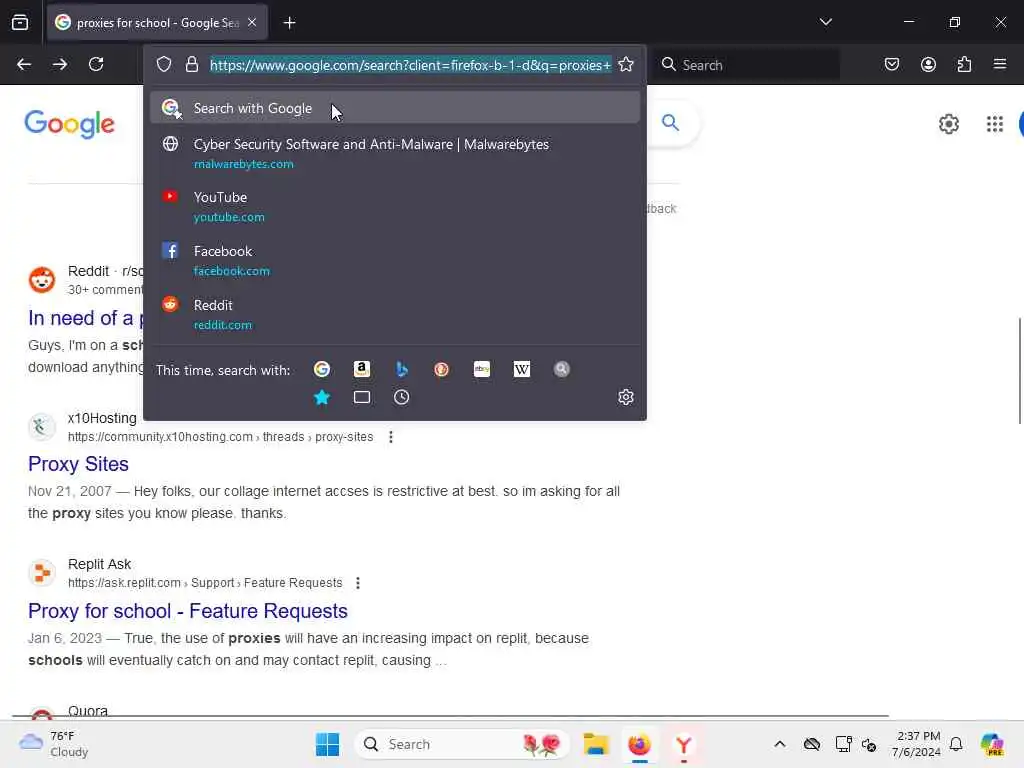Search this time with Bing icon
The height and width of the screenshot is (768, 1024).
click(402, 369)
